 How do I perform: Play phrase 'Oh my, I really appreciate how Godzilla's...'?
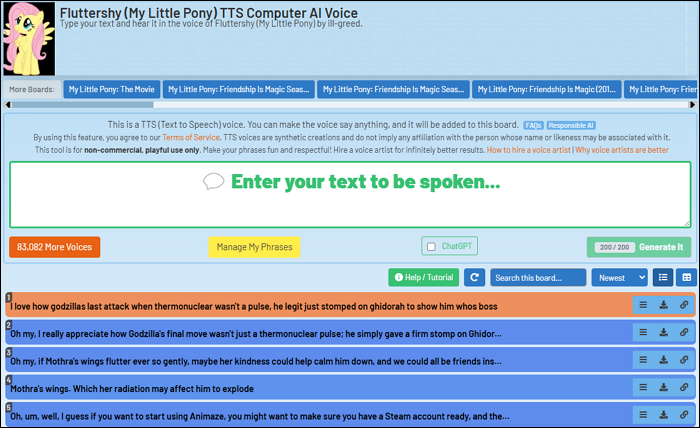point(256,334)
